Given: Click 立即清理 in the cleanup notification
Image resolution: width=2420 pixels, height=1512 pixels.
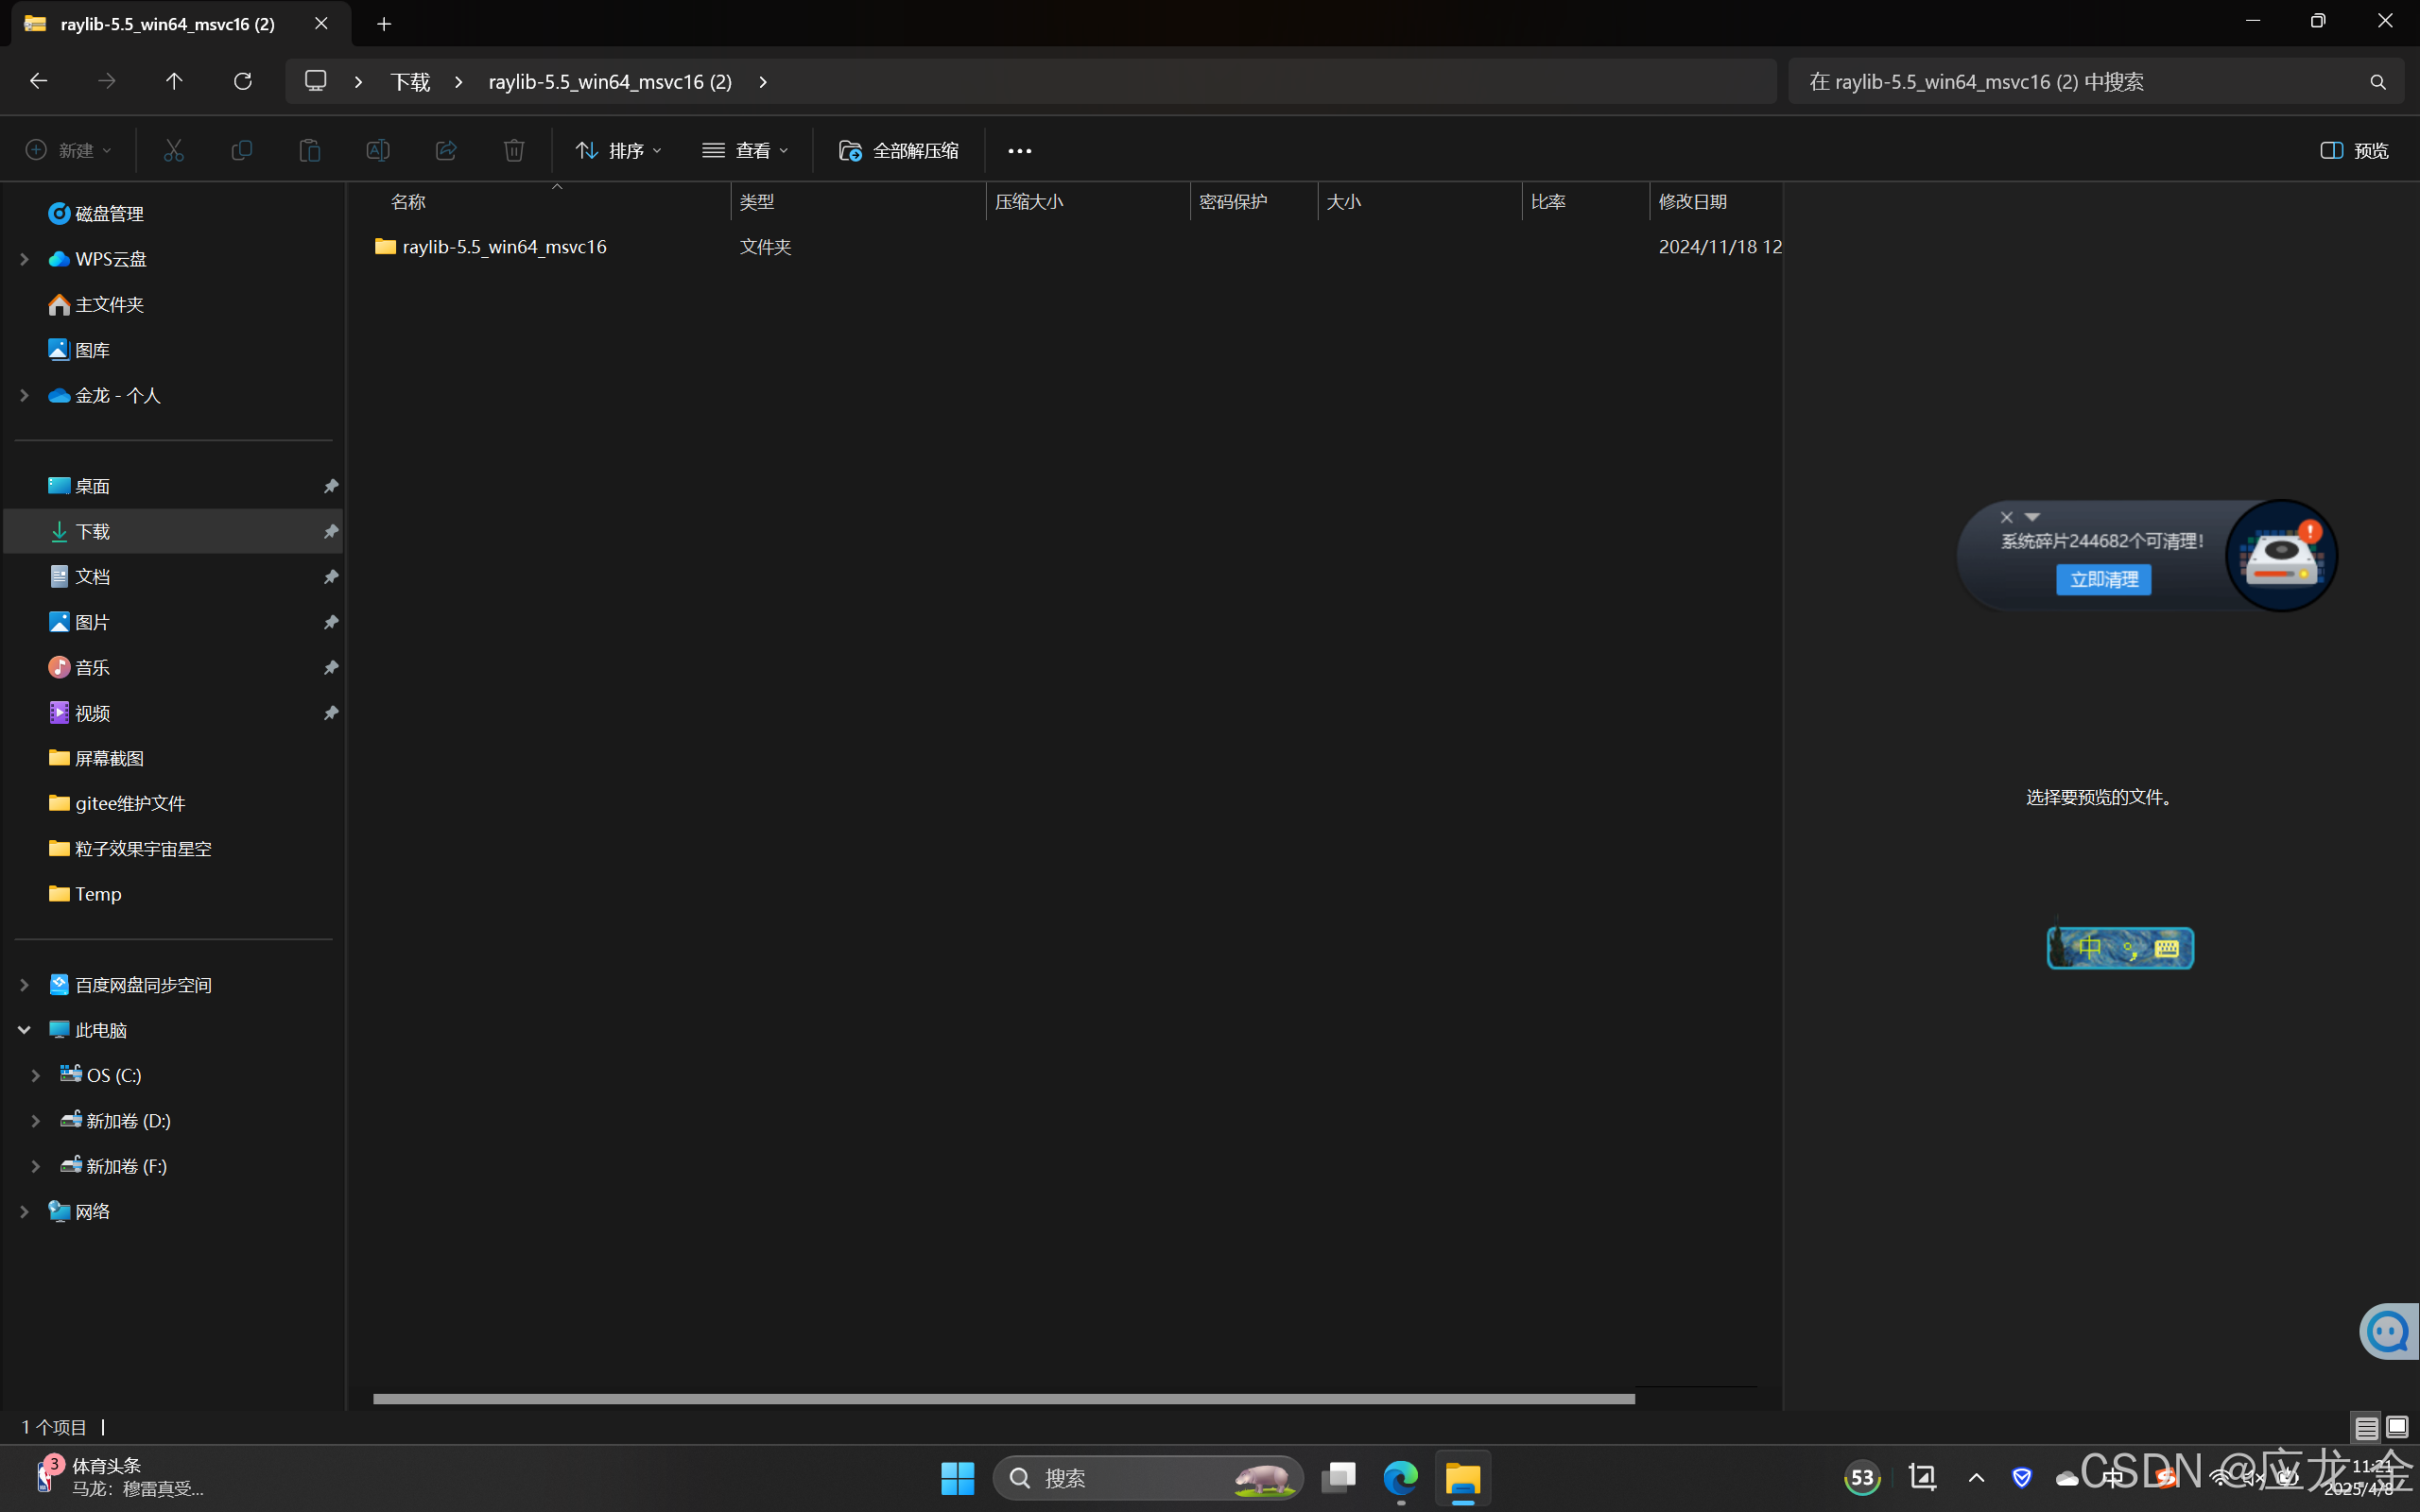Looking at the screenshot, I should point(2103,579).
